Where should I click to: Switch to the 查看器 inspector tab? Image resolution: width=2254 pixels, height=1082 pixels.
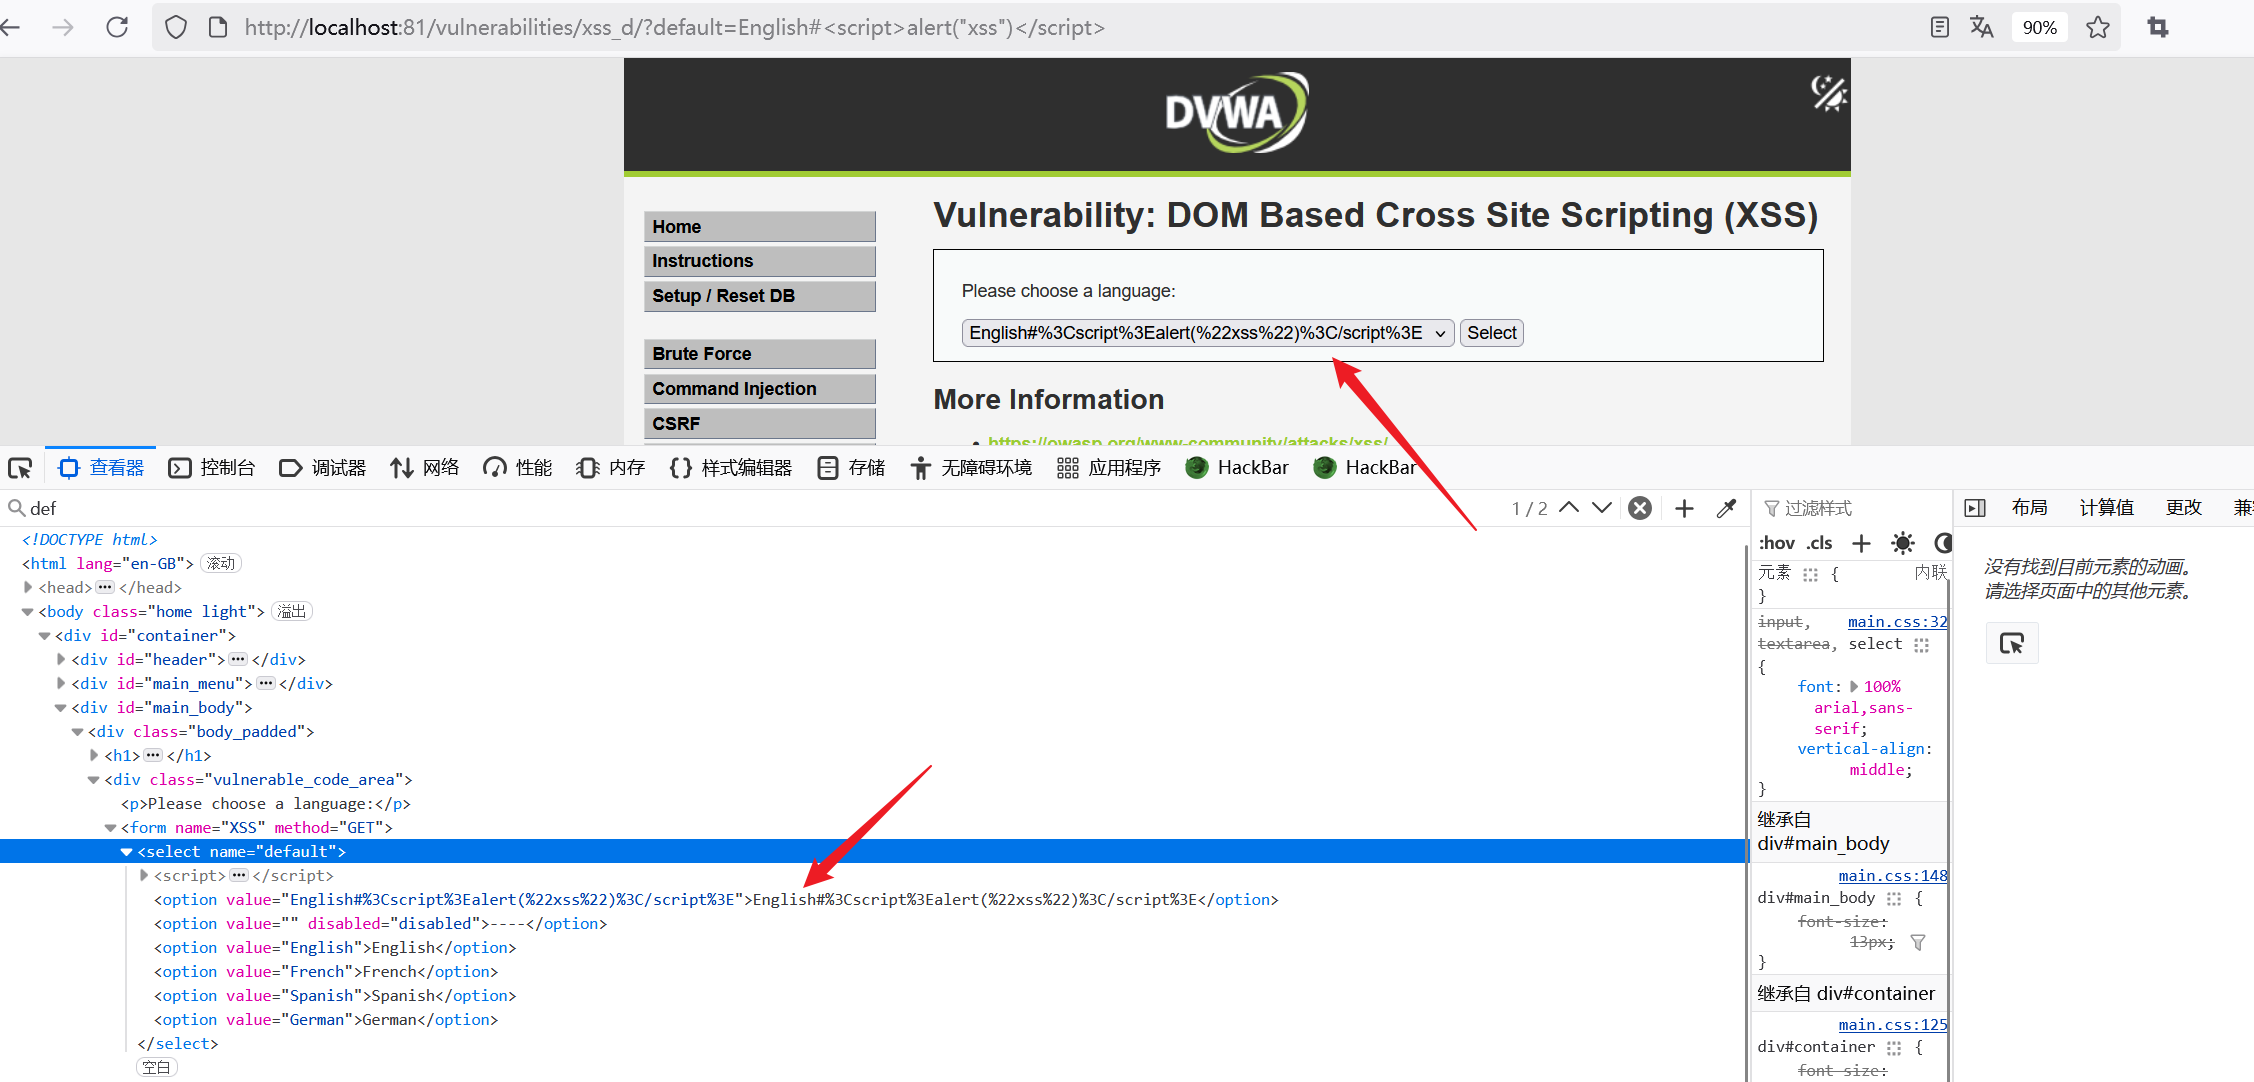tap(101, 468)
